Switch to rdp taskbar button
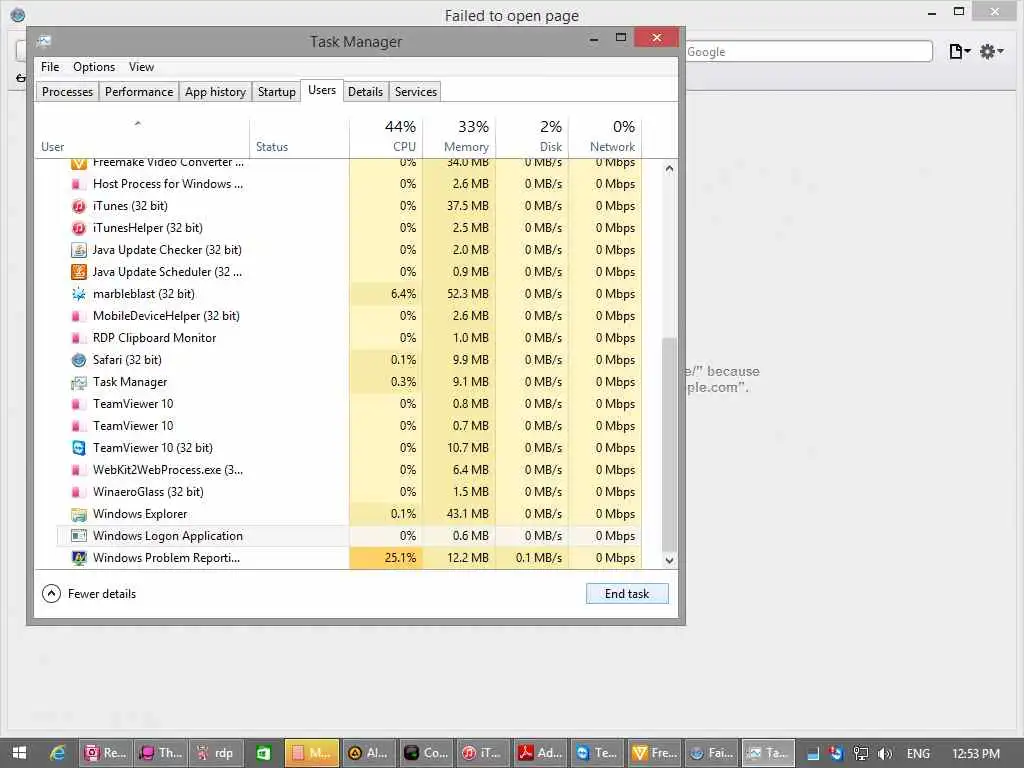Screen dimensions: 1024x768 [216, 753]
